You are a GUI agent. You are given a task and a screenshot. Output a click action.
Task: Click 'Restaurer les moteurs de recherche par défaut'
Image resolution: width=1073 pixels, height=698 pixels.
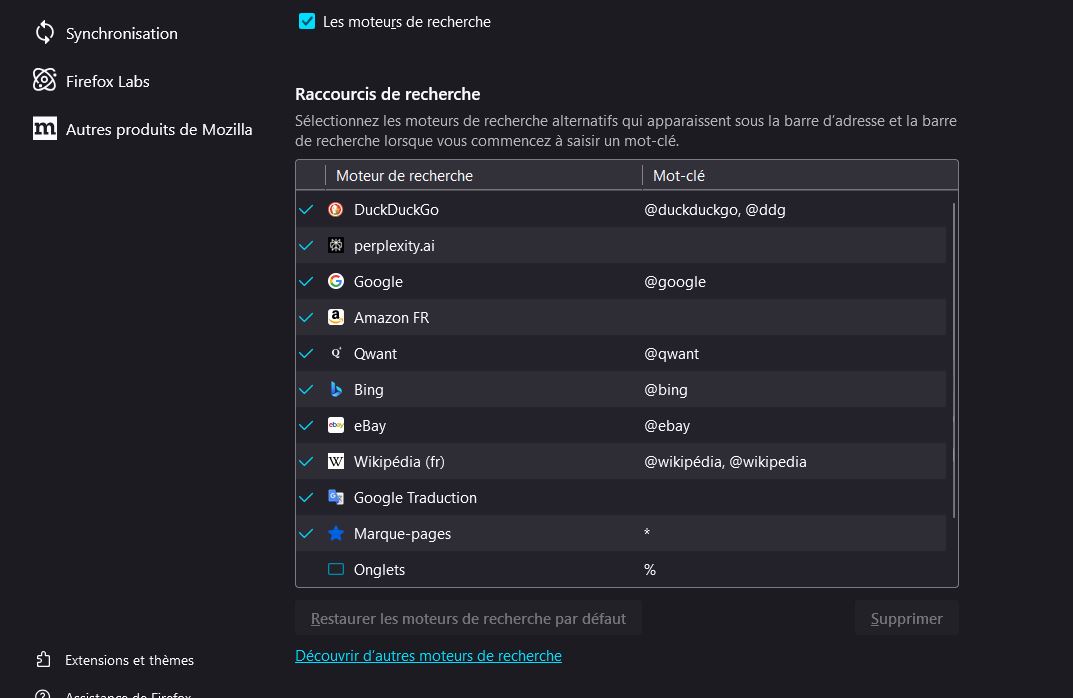(468, 618)
